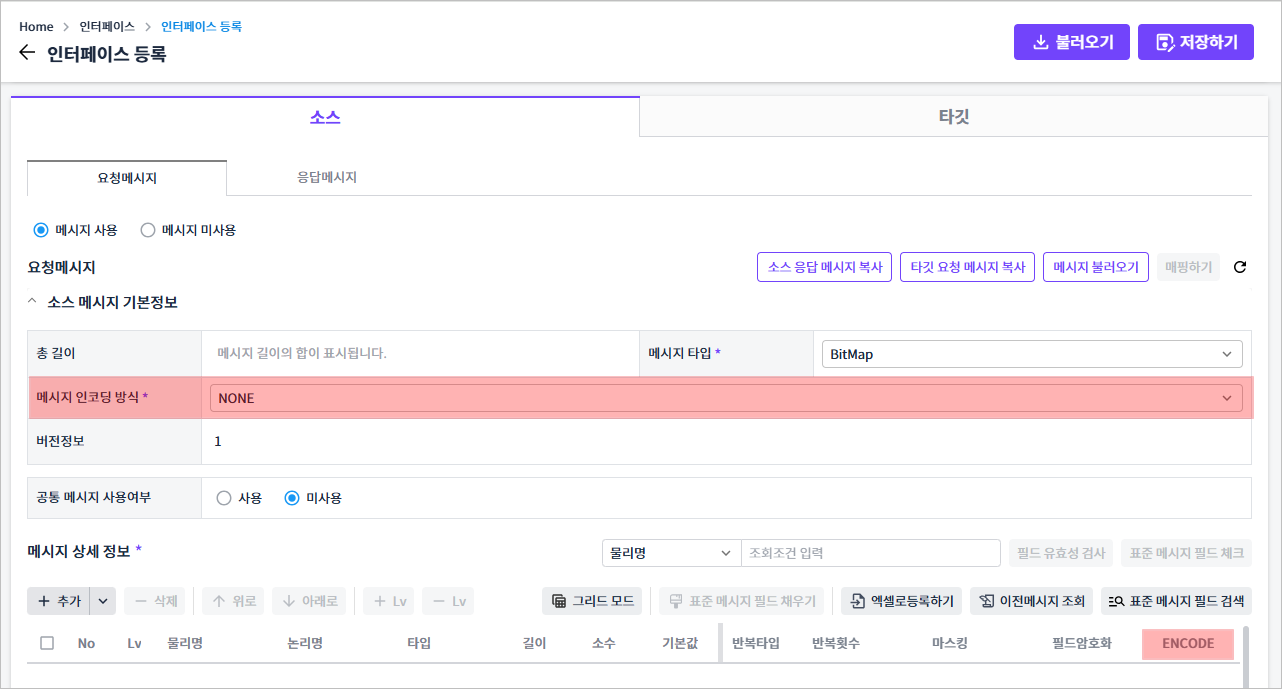The height and width of the screenshot is (689, 1282).
Task: Switch to the 소스 tab
Action: 325,117
